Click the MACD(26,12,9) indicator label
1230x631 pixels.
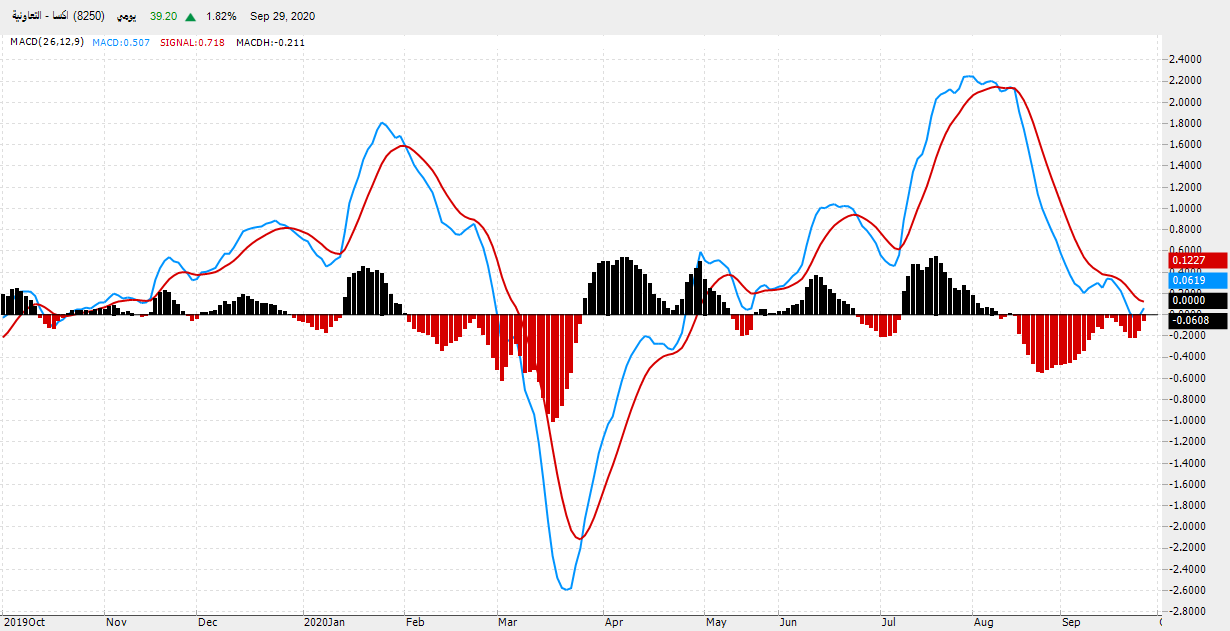point(47,42)
